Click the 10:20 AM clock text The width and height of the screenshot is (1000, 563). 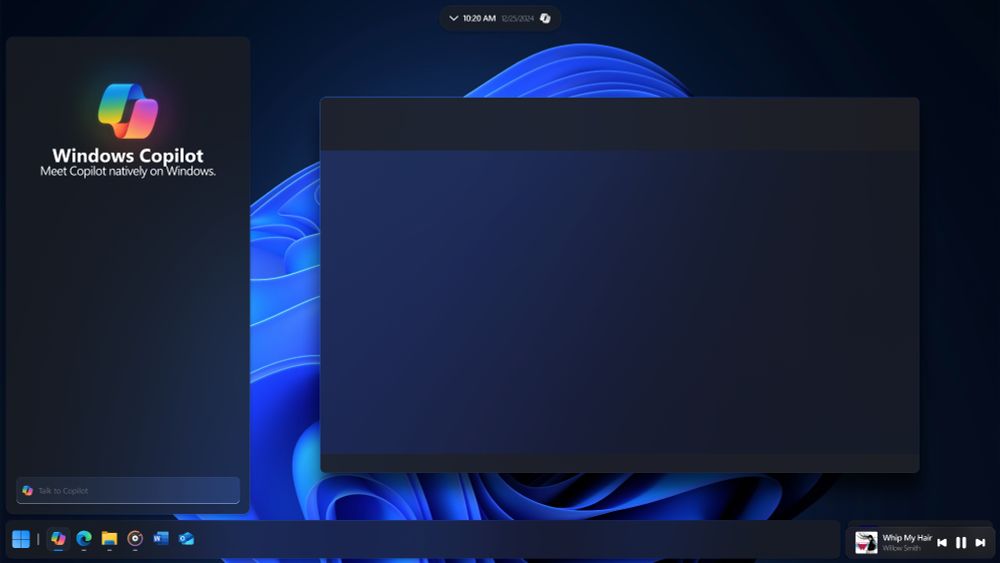pyautogui.click(x=480, y=18)
